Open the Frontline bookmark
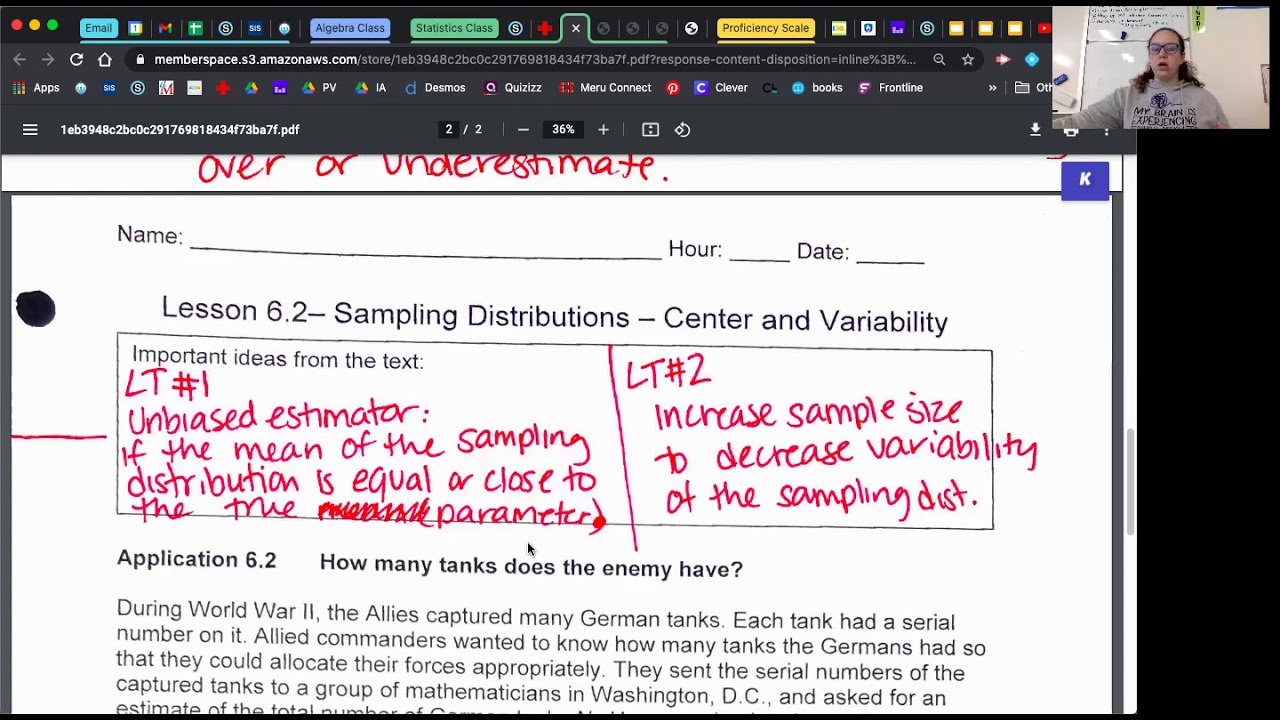Image resolution: width=1280 pixels, height=720 pixels. point(890,88)
